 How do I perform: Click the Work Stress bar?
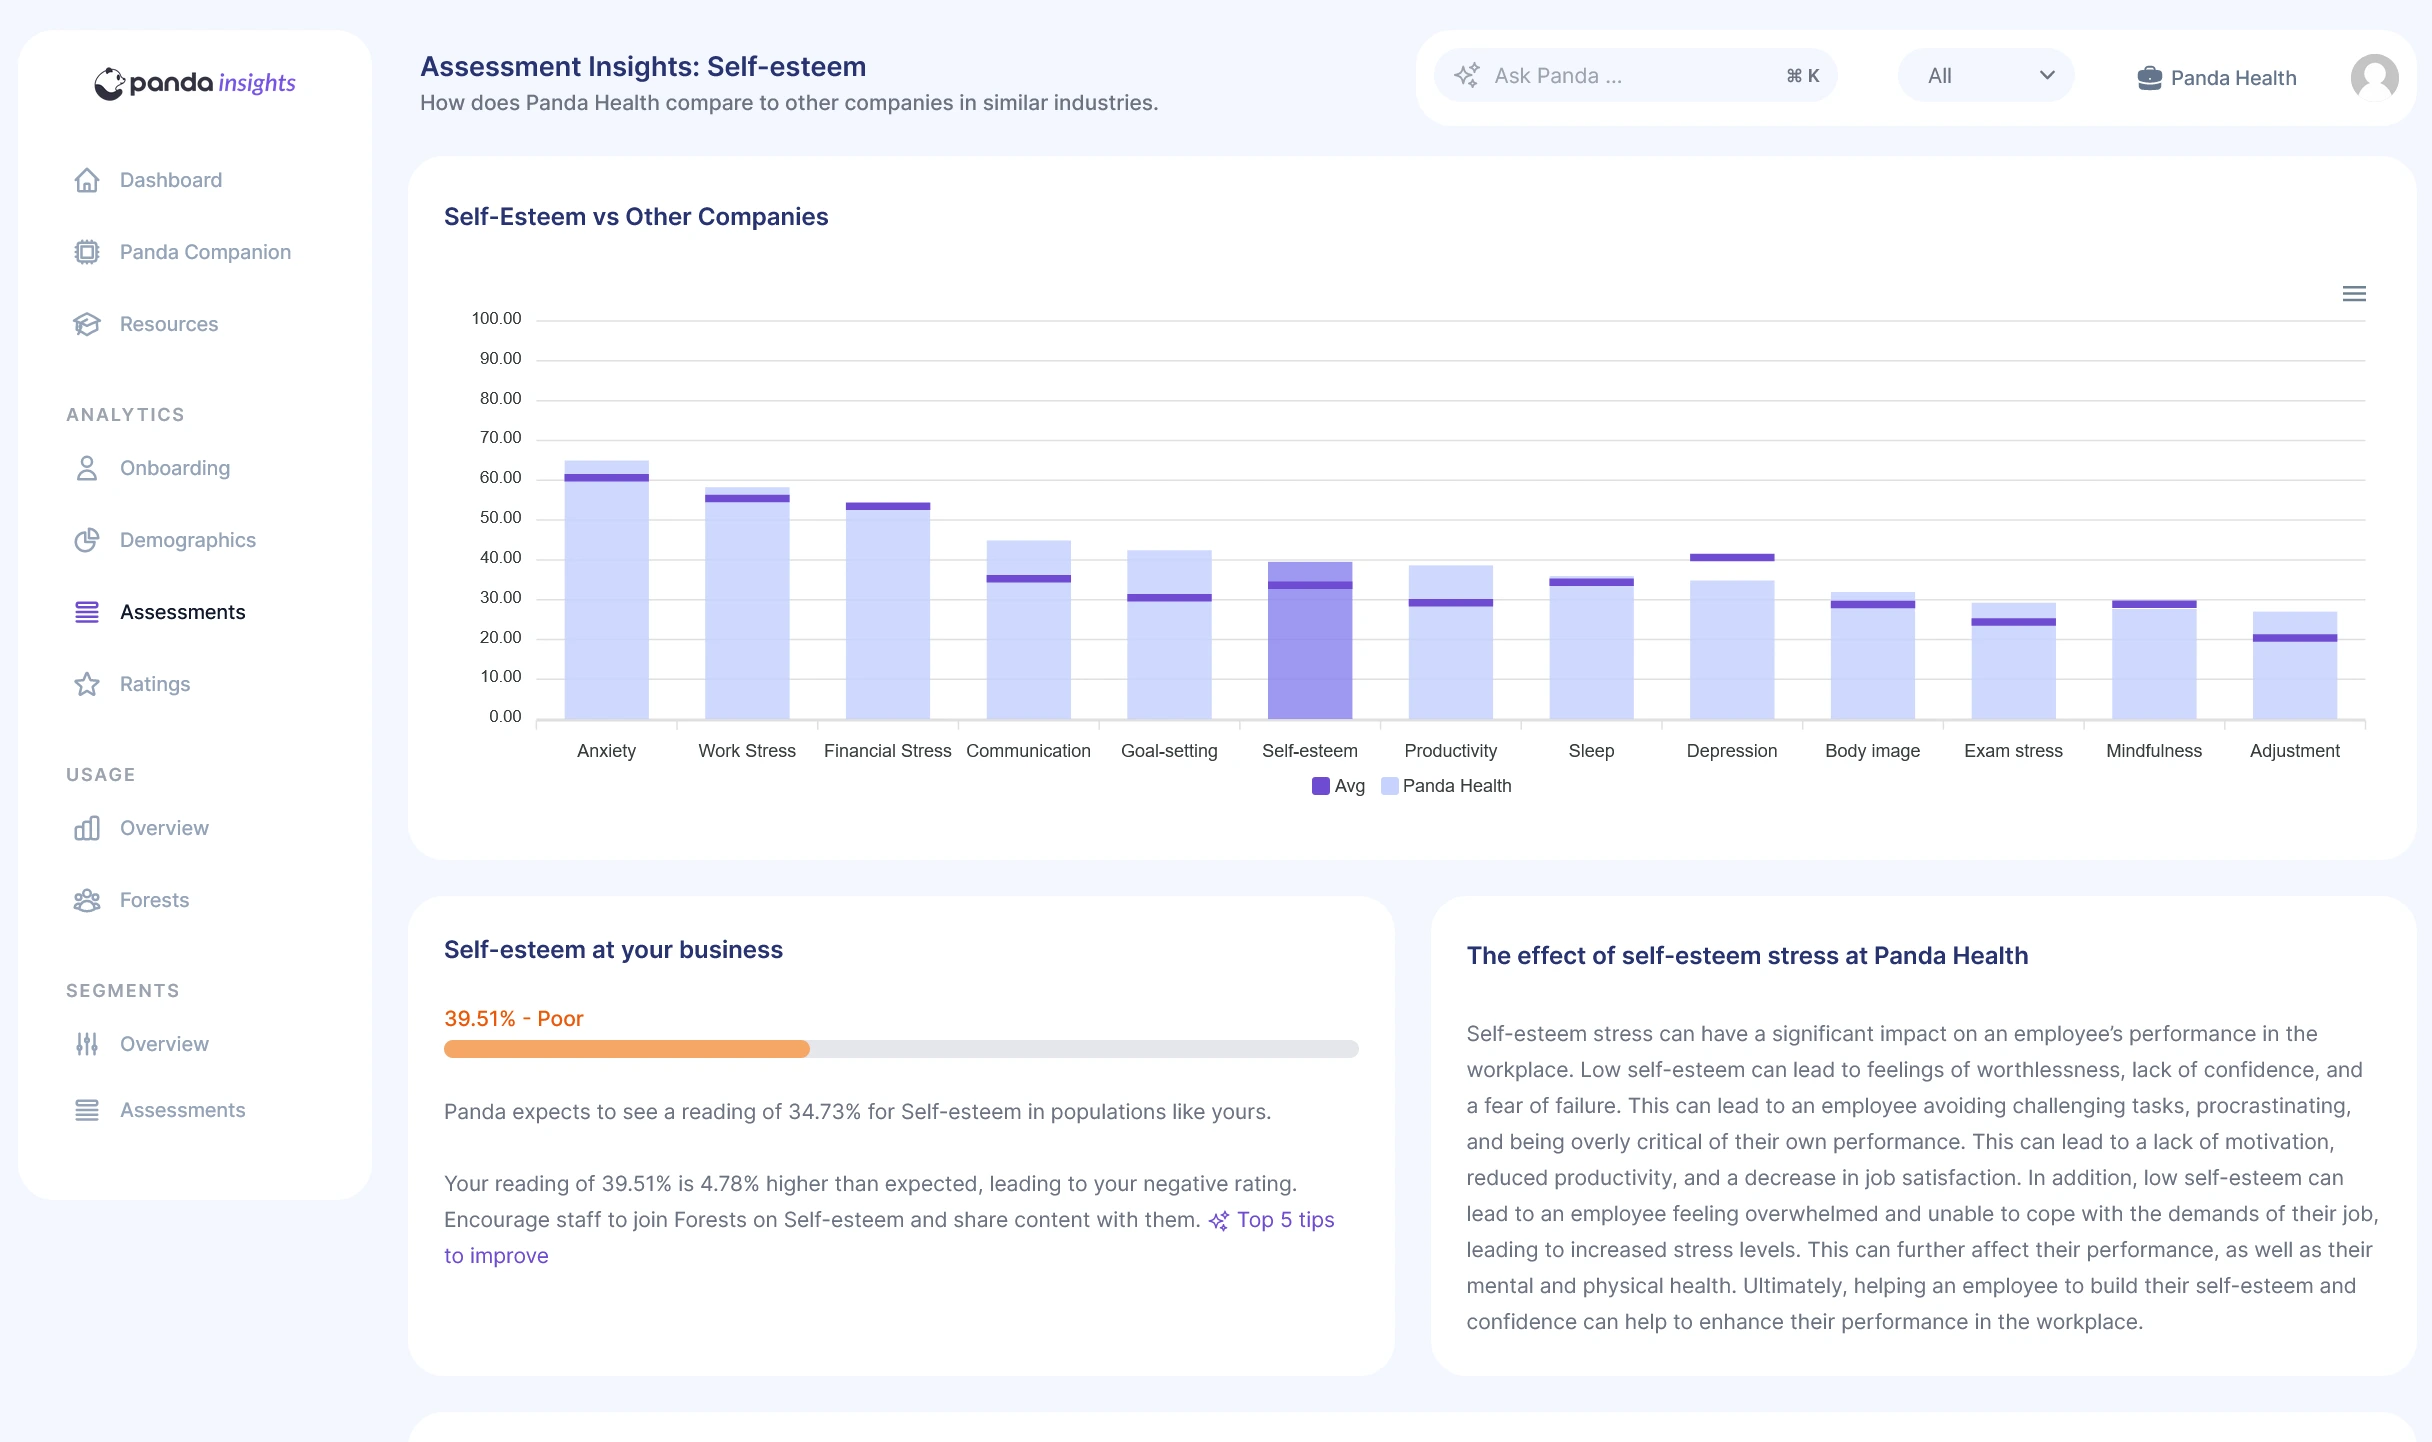pos(747,604)
